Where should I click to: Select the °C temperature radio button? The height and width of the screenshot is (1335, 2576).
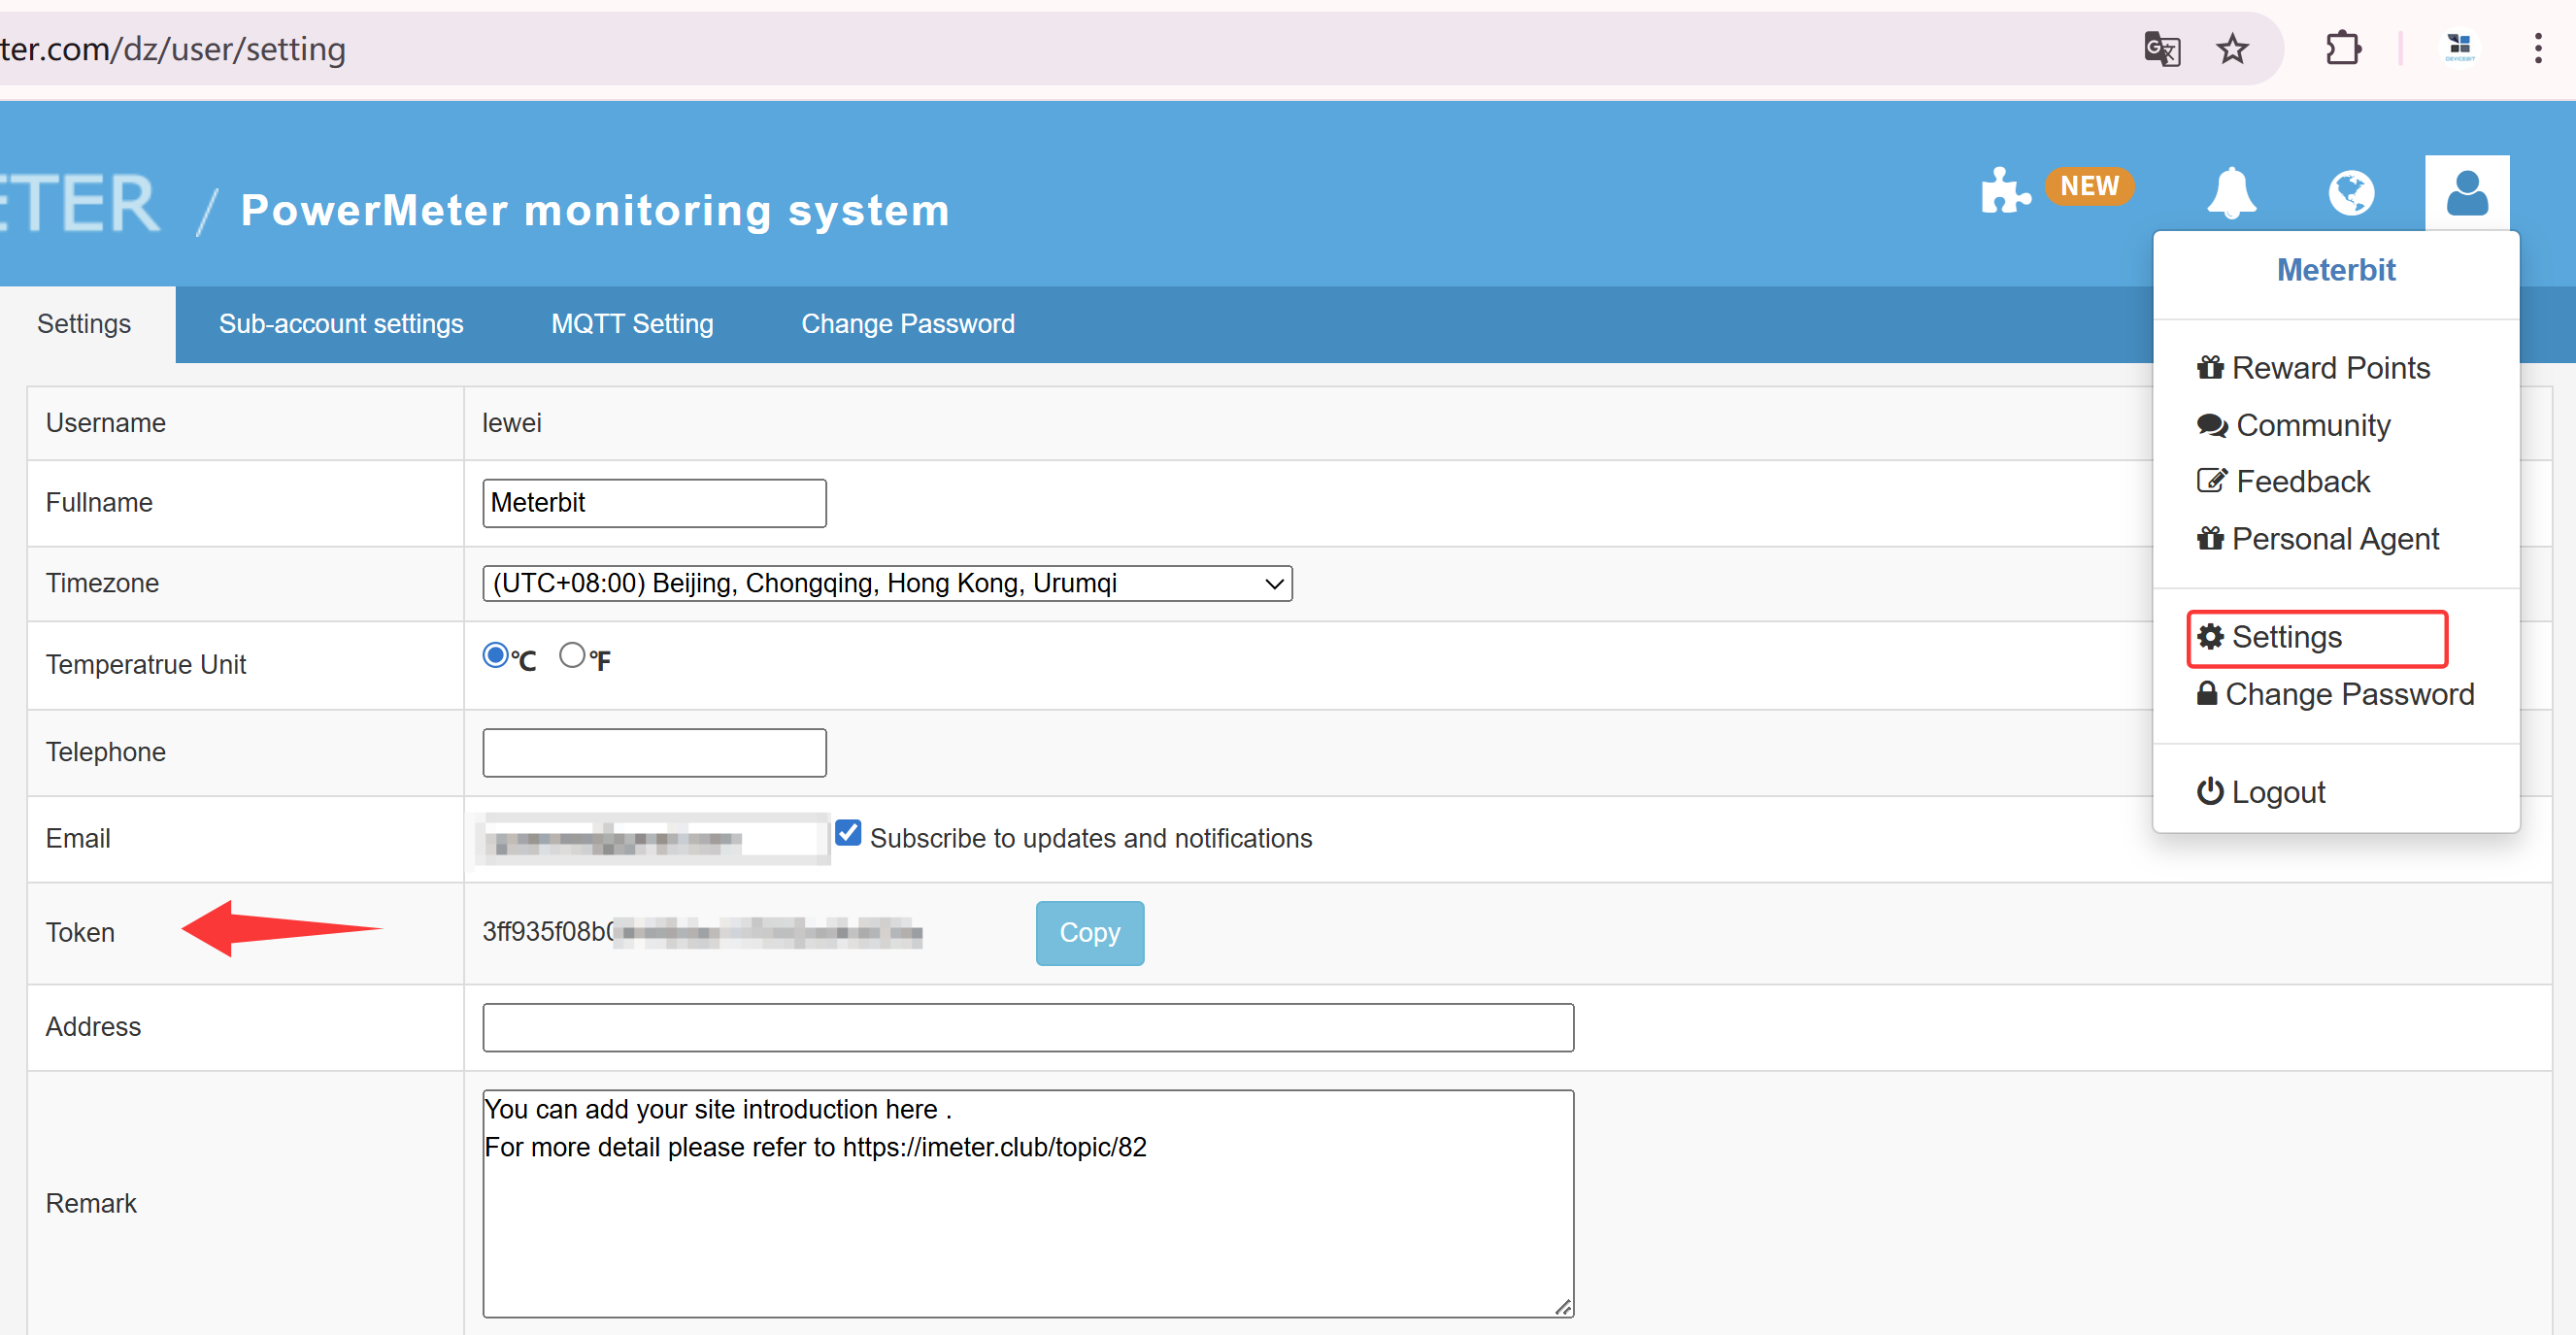495,656
